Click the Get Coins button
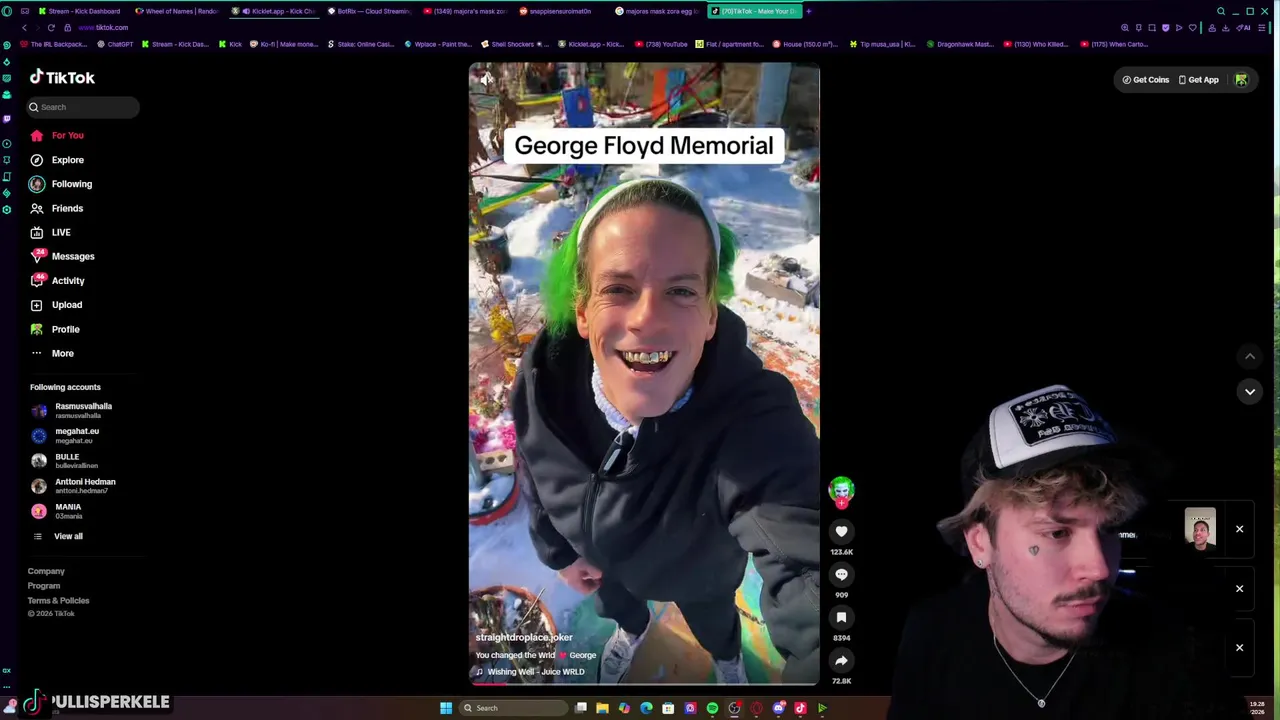 [1145, 80]
